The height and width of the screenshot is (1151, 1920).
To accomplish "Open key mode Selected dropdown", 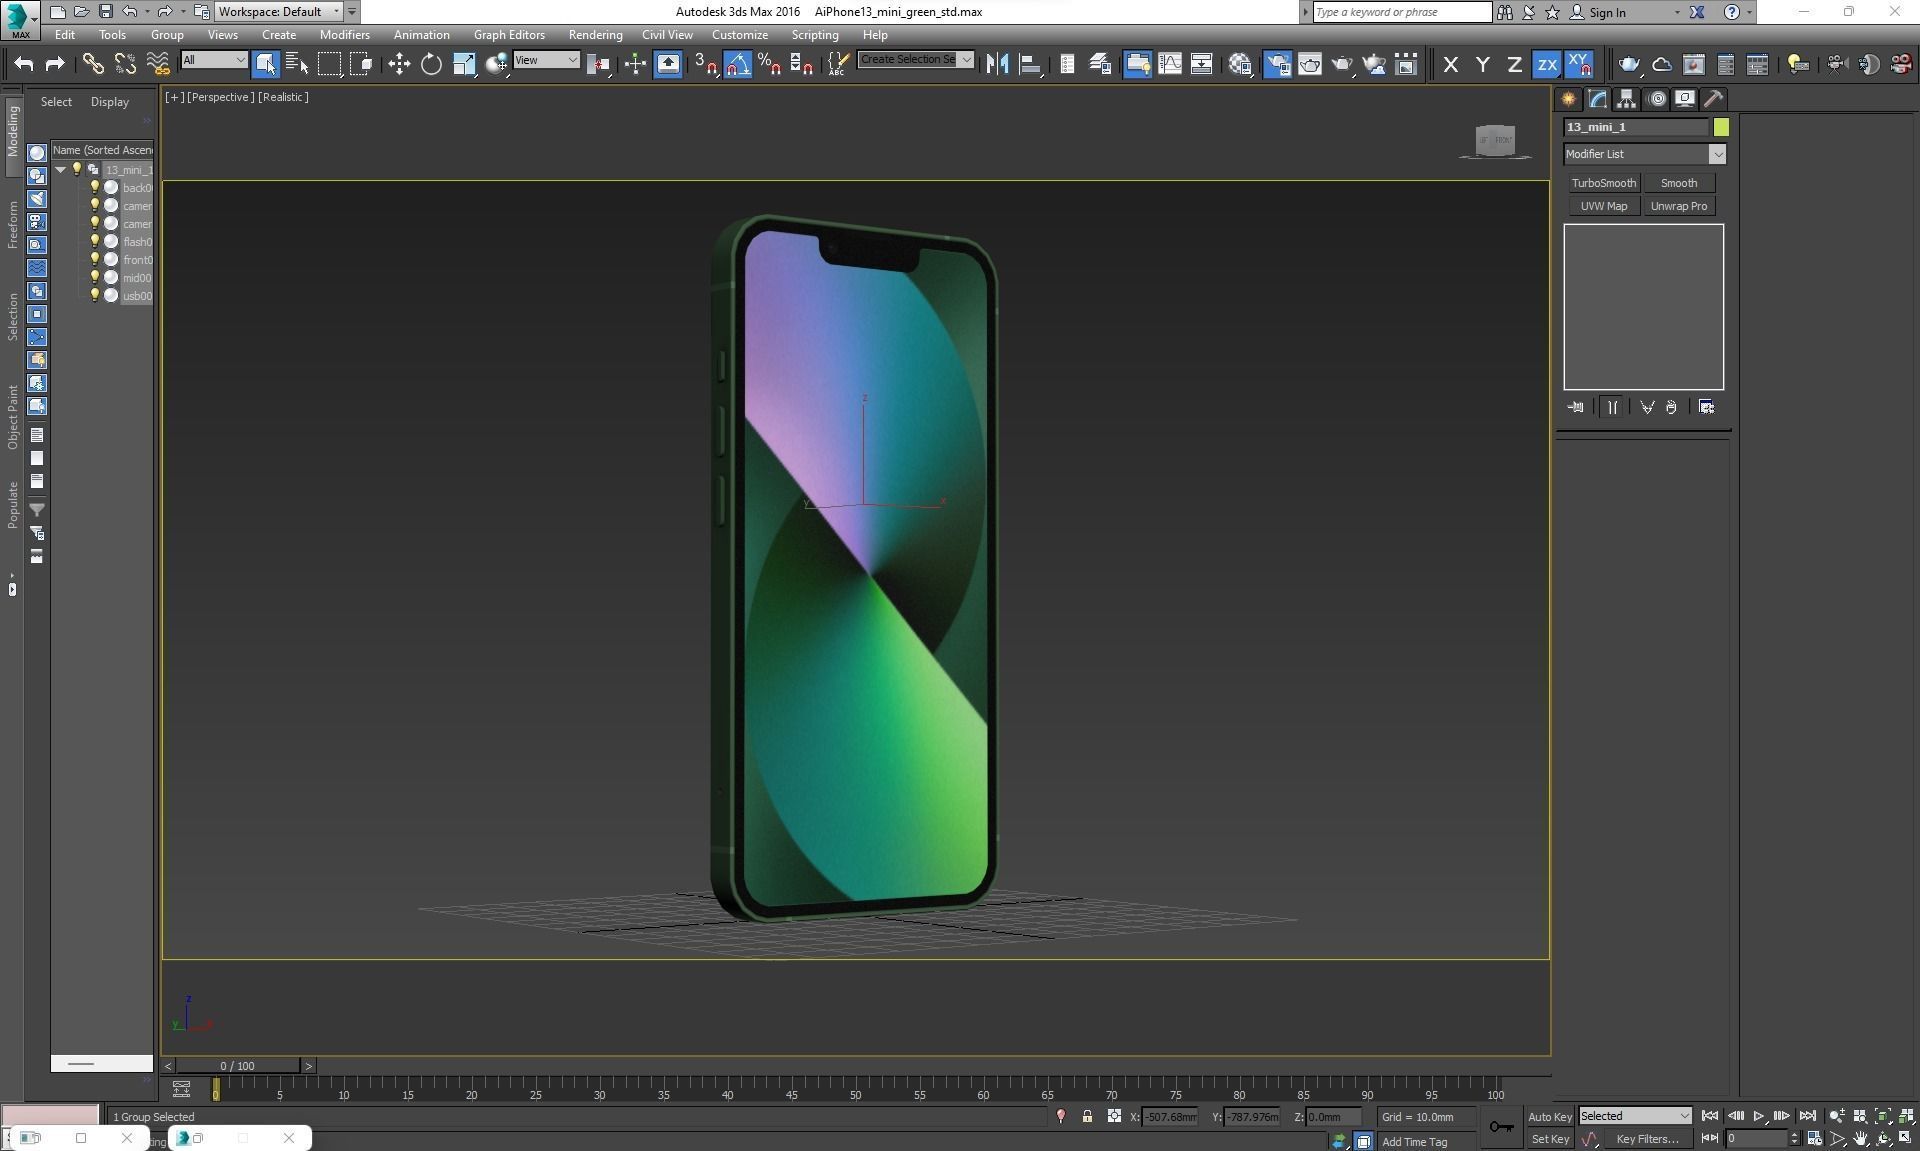I will tap(1635, 1116).
